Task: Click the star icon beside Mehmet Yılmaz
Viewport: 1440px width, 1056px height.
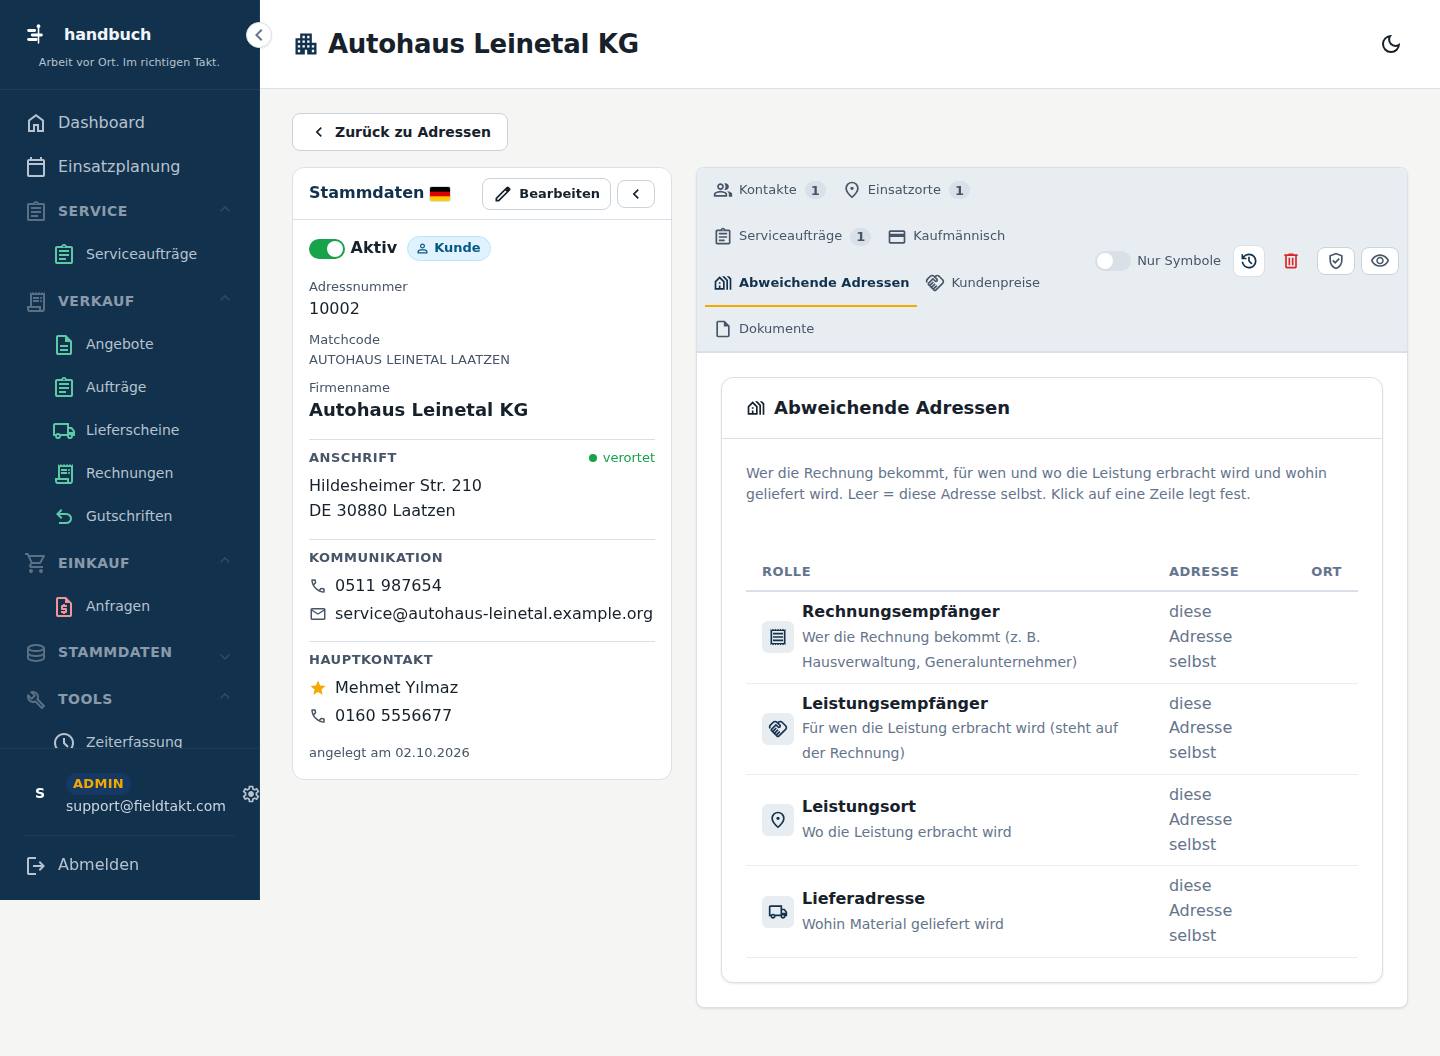Action: pos(318,688)
